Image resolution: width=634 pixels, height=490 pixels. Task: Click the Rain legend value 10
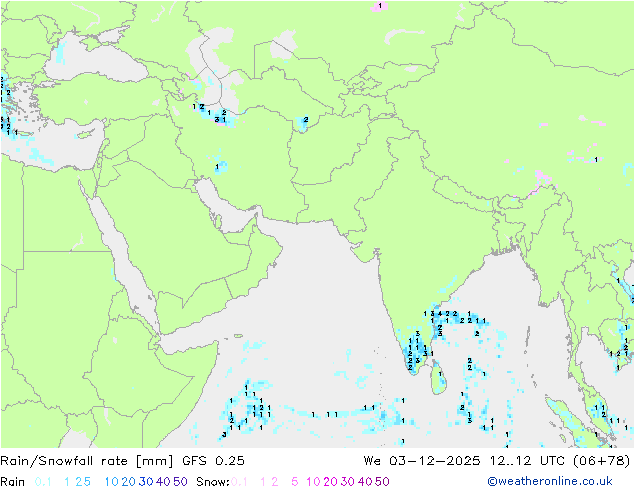[x=112, y=482]
